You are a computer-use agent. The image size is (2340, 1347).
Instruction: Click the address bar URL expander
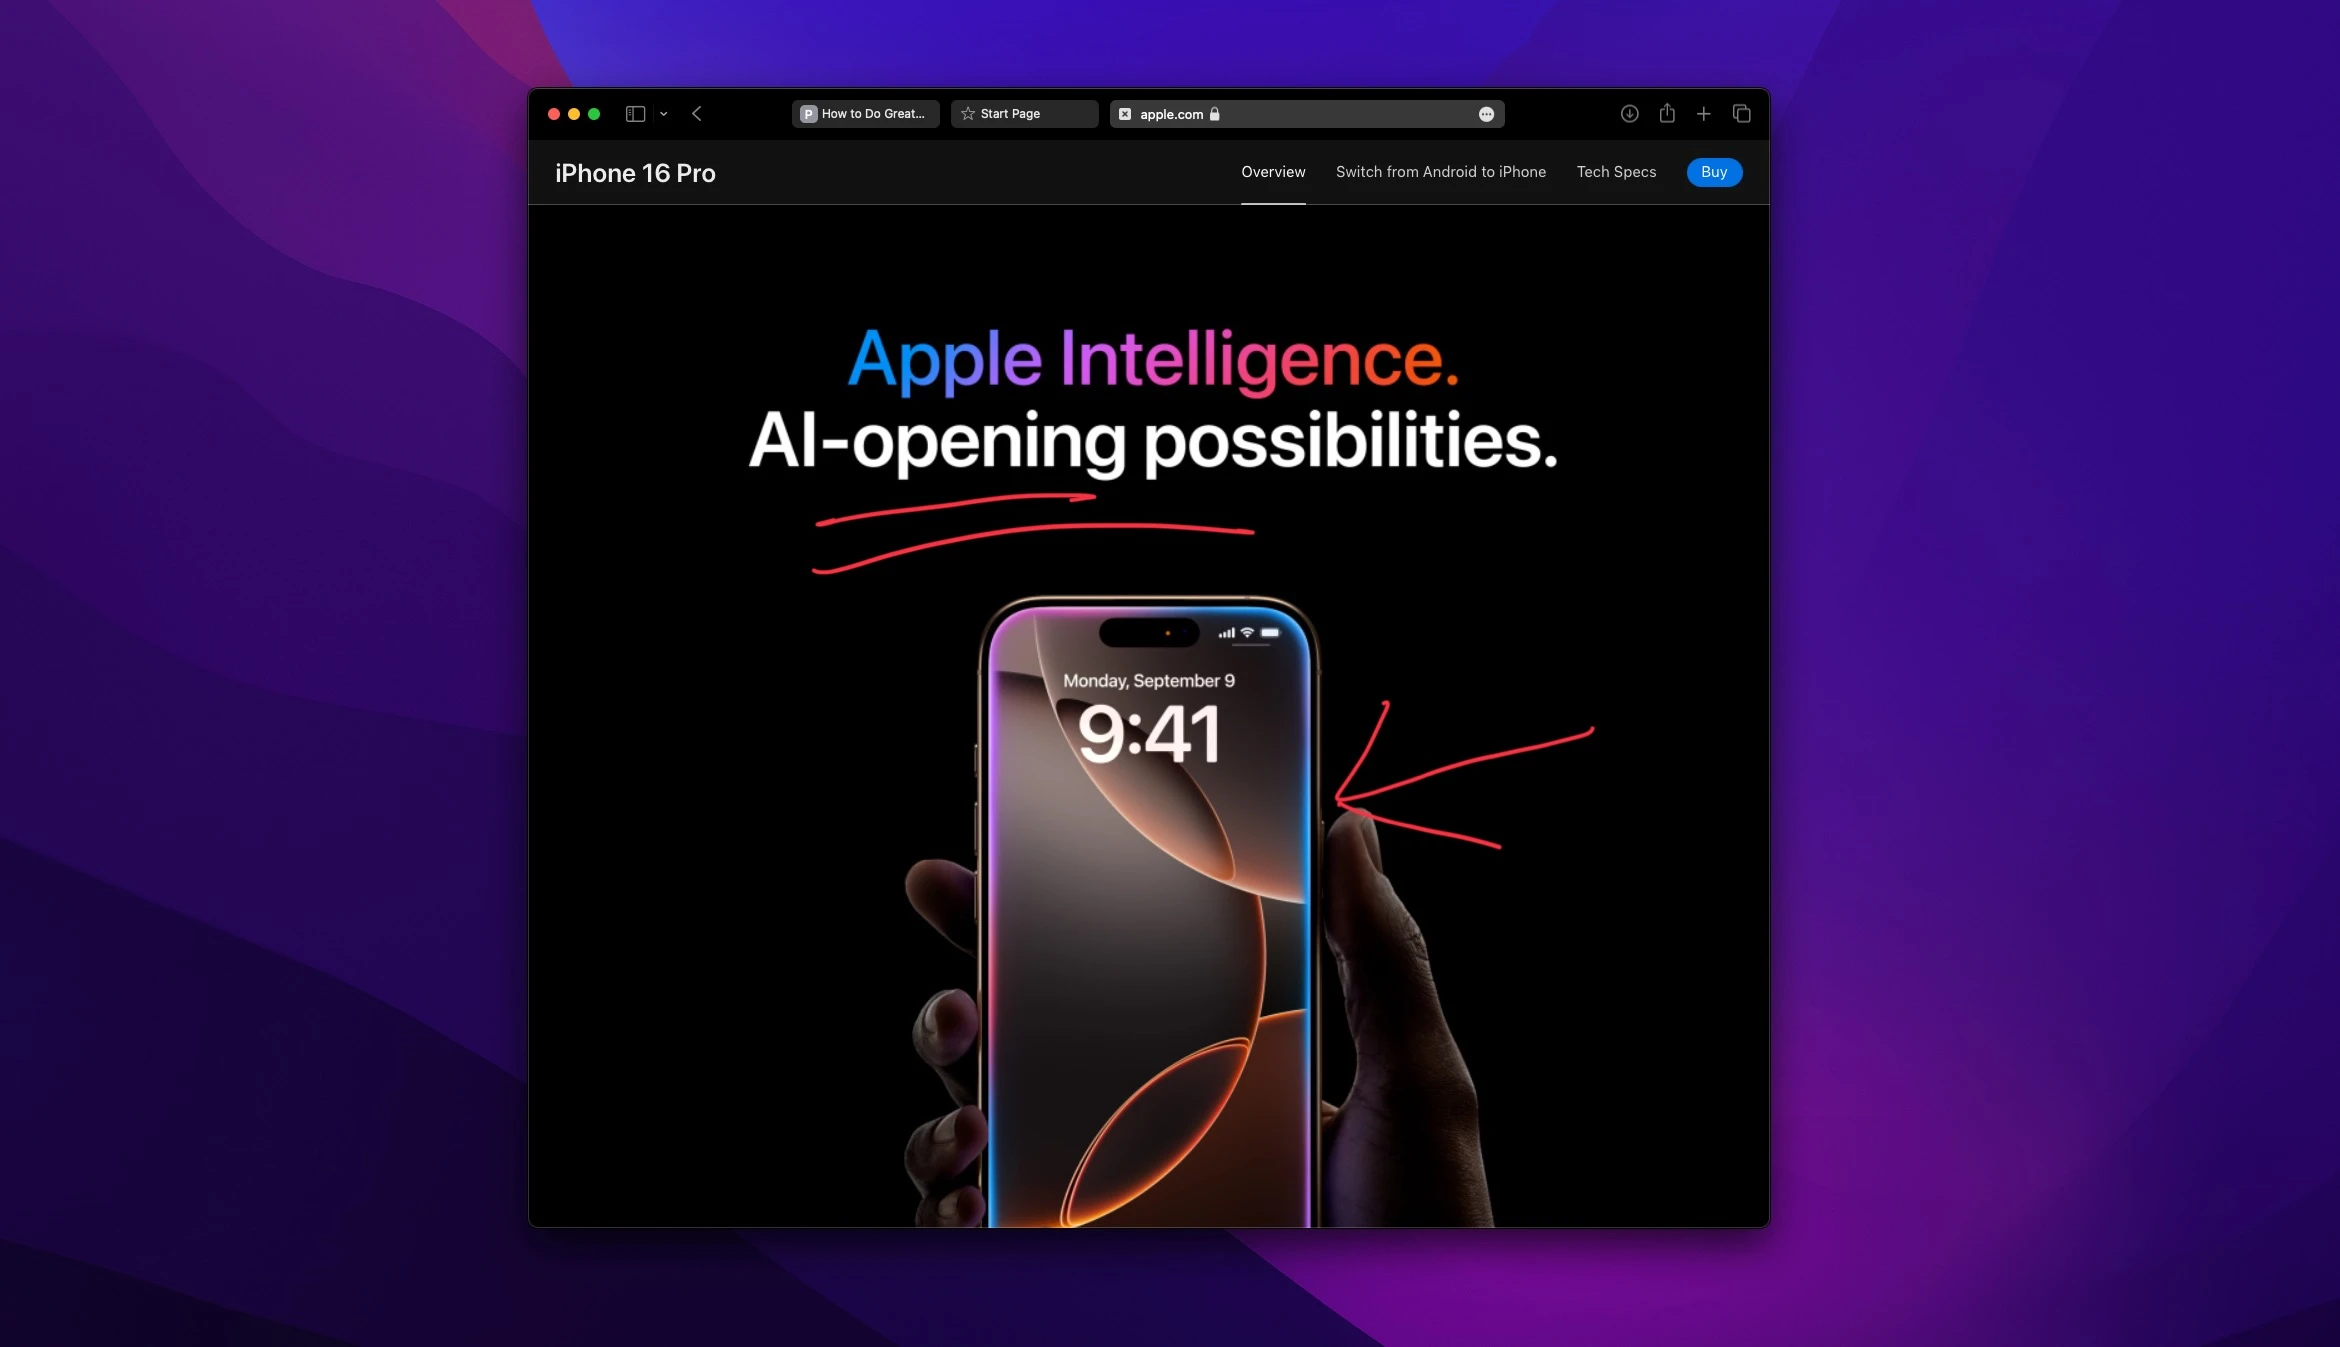click(1485, 113)
